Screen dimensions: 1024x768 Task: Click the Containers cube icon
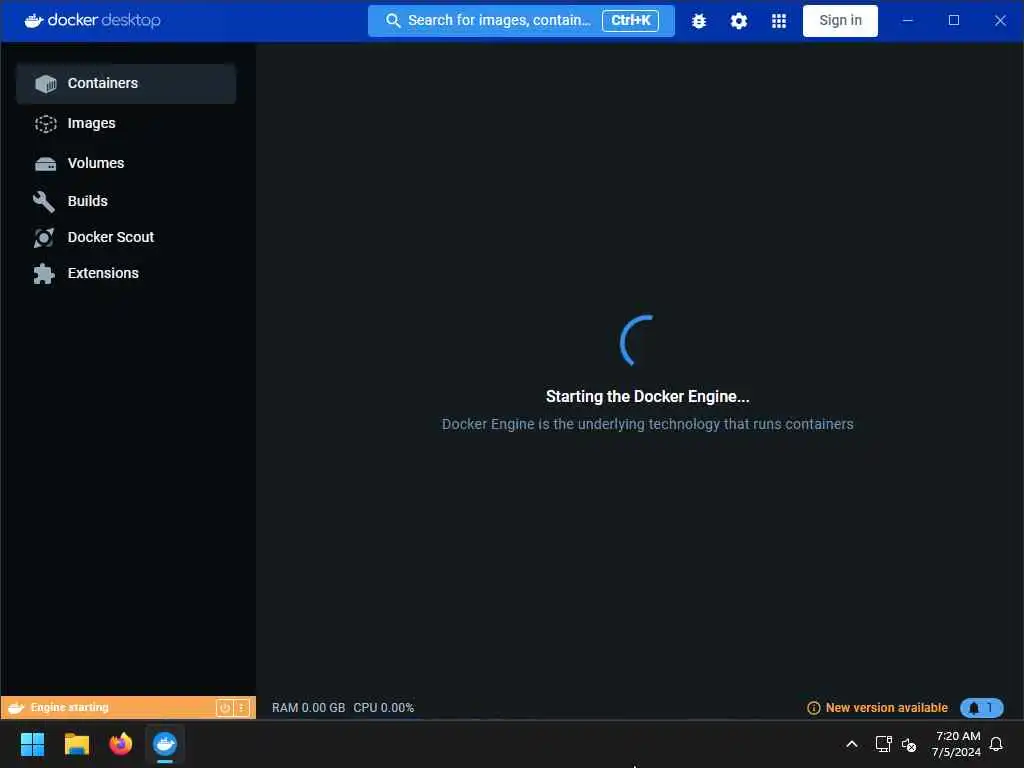tap(46, 84)
